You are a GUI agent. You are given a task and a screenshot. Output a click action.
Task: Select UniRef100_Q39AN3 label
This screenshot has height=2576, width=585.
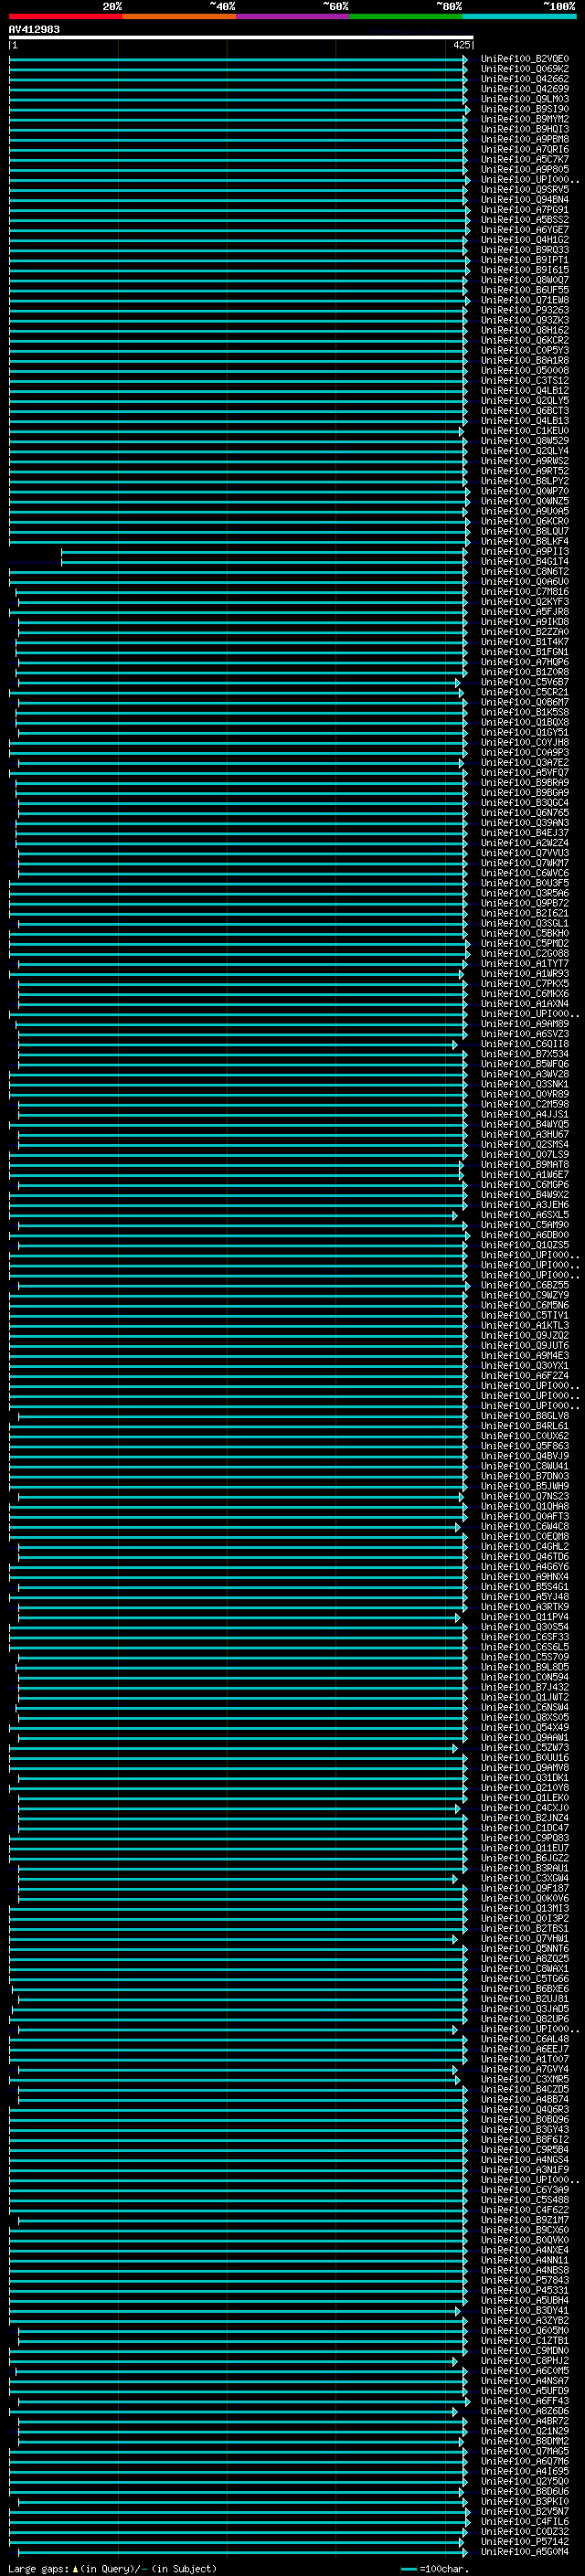point(525,823)
